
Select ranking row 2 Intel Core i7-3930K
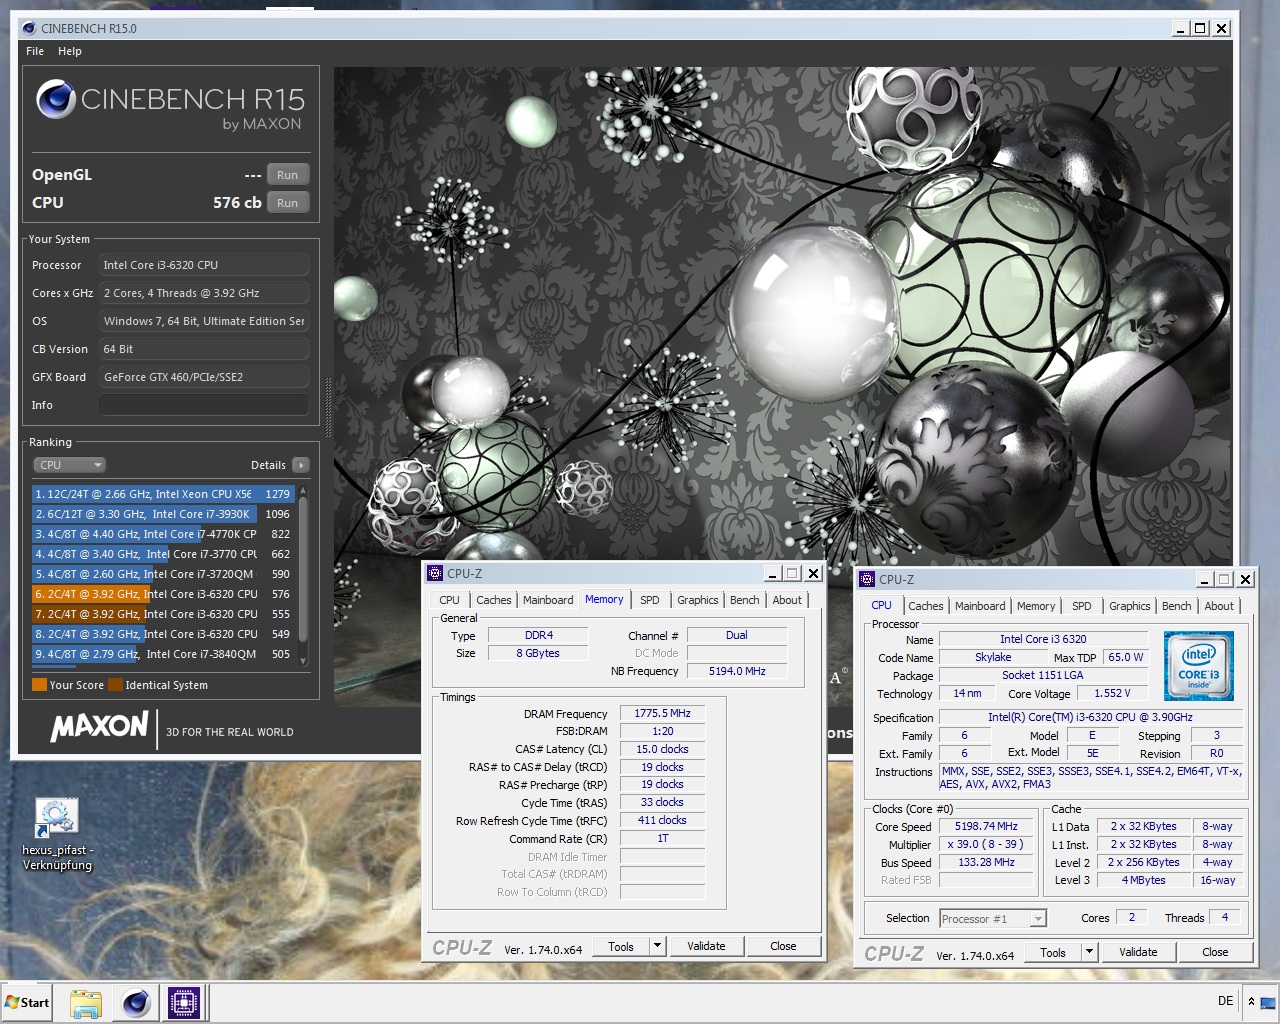coord(163,514)
